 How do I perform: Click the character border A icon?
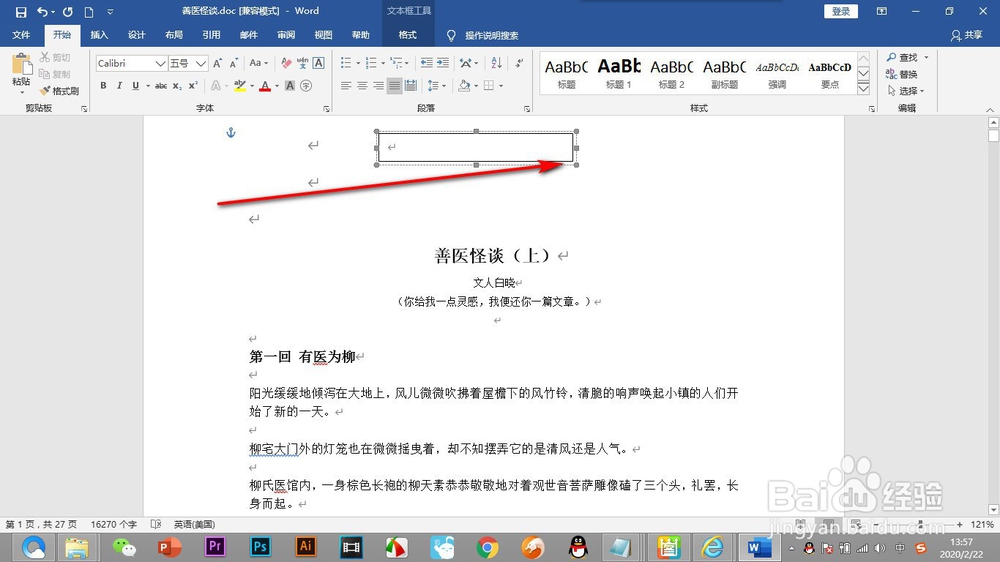click(319, 63)
